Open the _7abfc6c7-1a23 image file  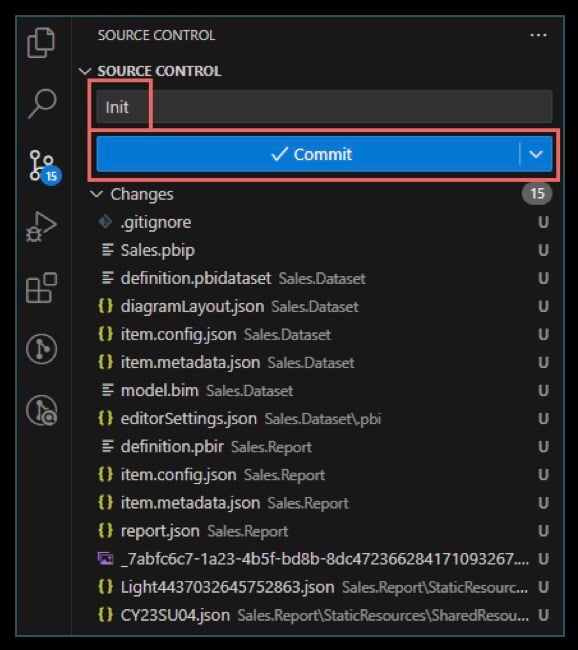[x=324, y=559]
